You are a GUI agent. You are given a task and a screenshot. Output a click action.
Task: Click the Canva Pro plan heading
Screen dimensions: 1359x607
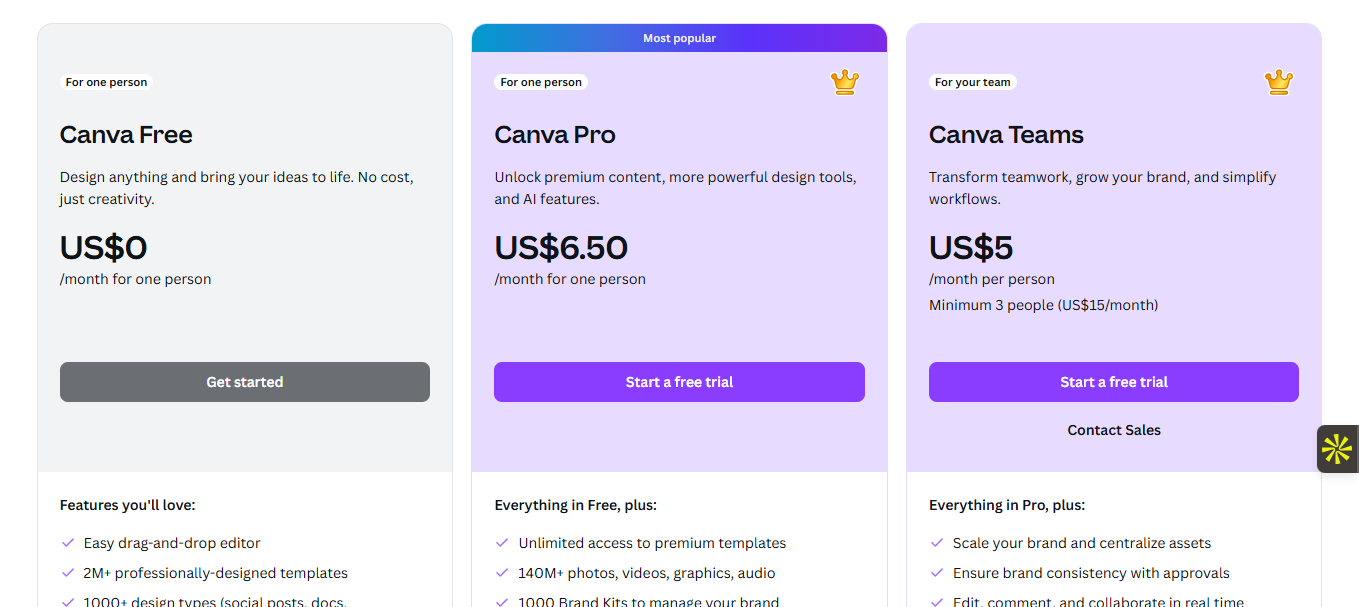(555, 135)
